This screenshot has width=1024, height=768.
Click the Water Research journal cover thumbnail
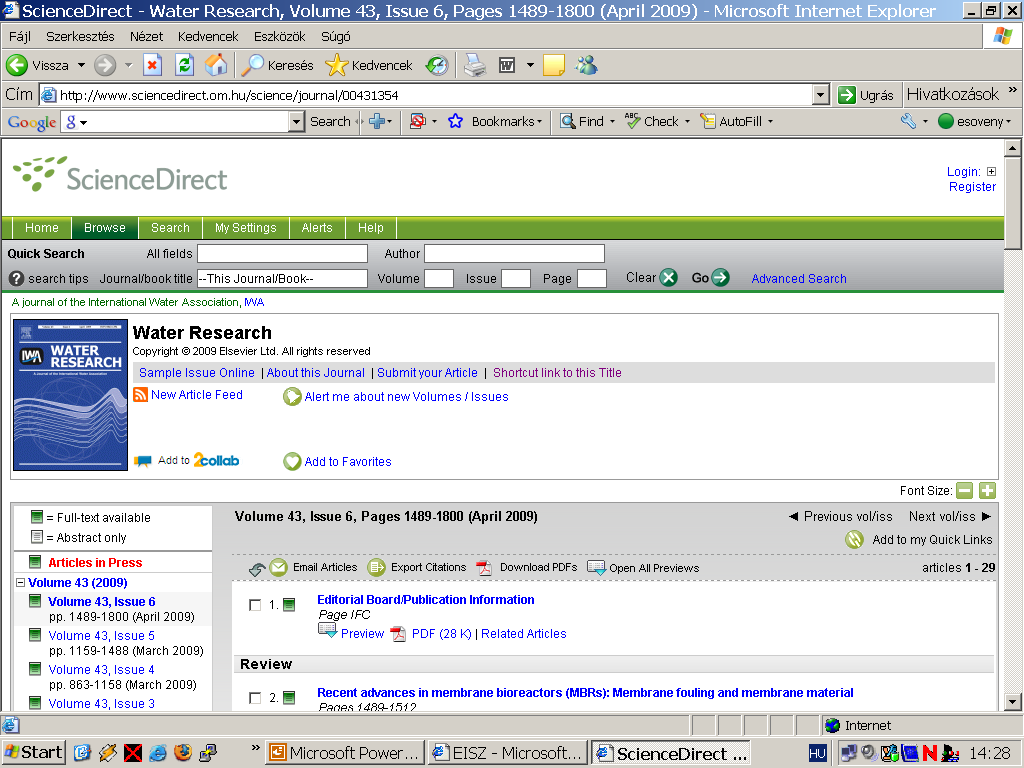coord(71,395)
